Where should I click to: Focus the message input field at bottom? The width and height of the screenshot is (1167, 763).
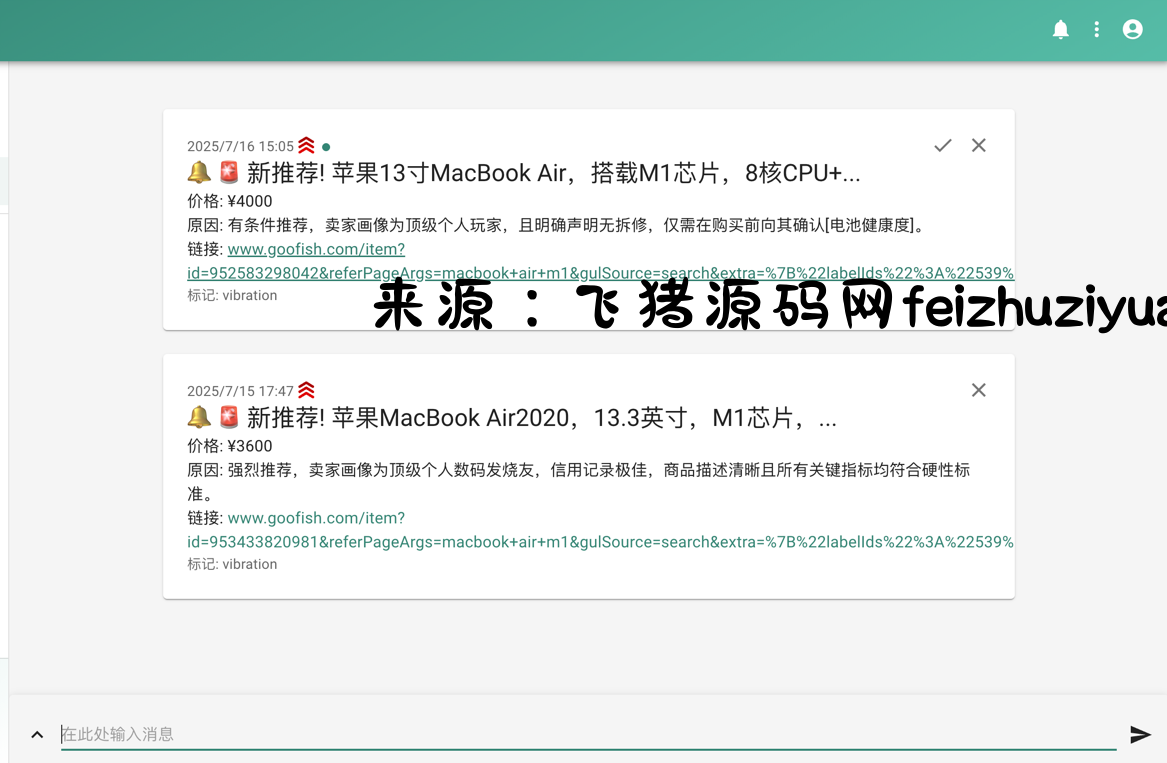588,734
